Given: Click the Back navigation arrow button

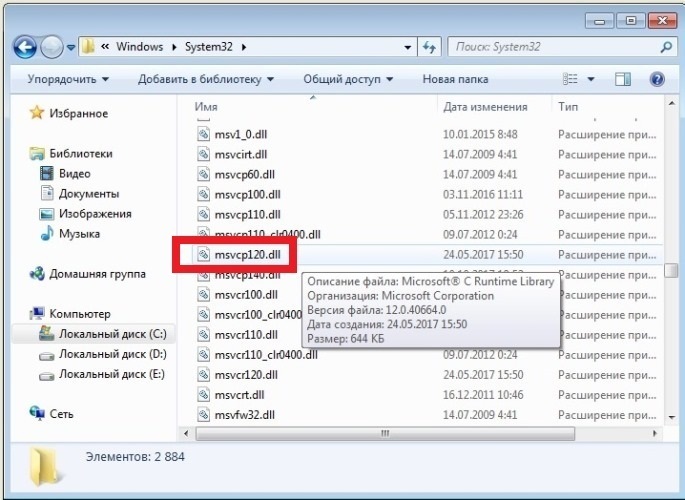Looking at the screenshot, I should [26, 46].
